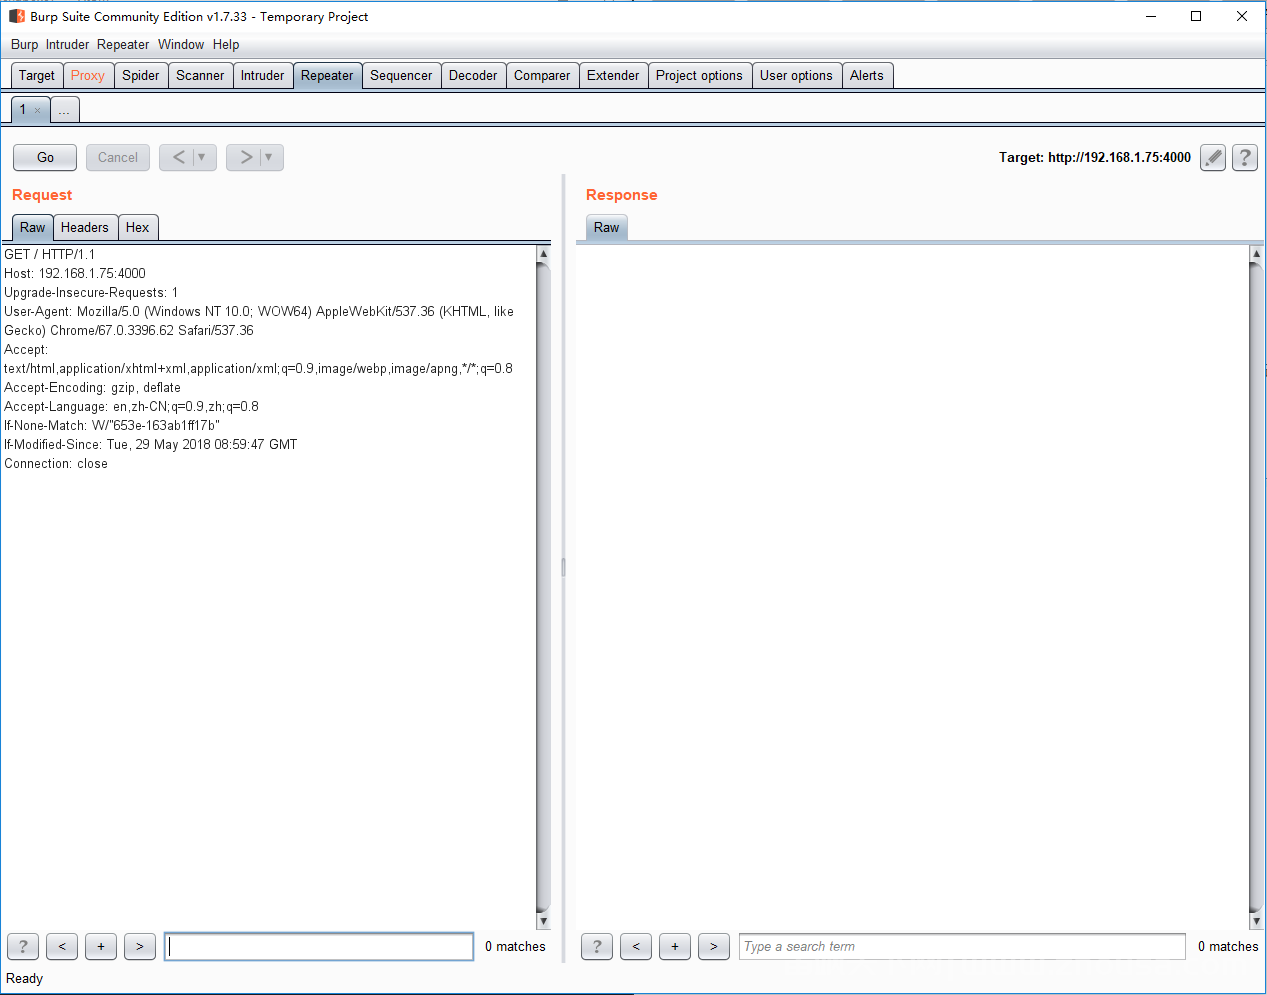Go to previous match in response search
The height and width of the screenshot is (995, 1267).
coord(636,946)
